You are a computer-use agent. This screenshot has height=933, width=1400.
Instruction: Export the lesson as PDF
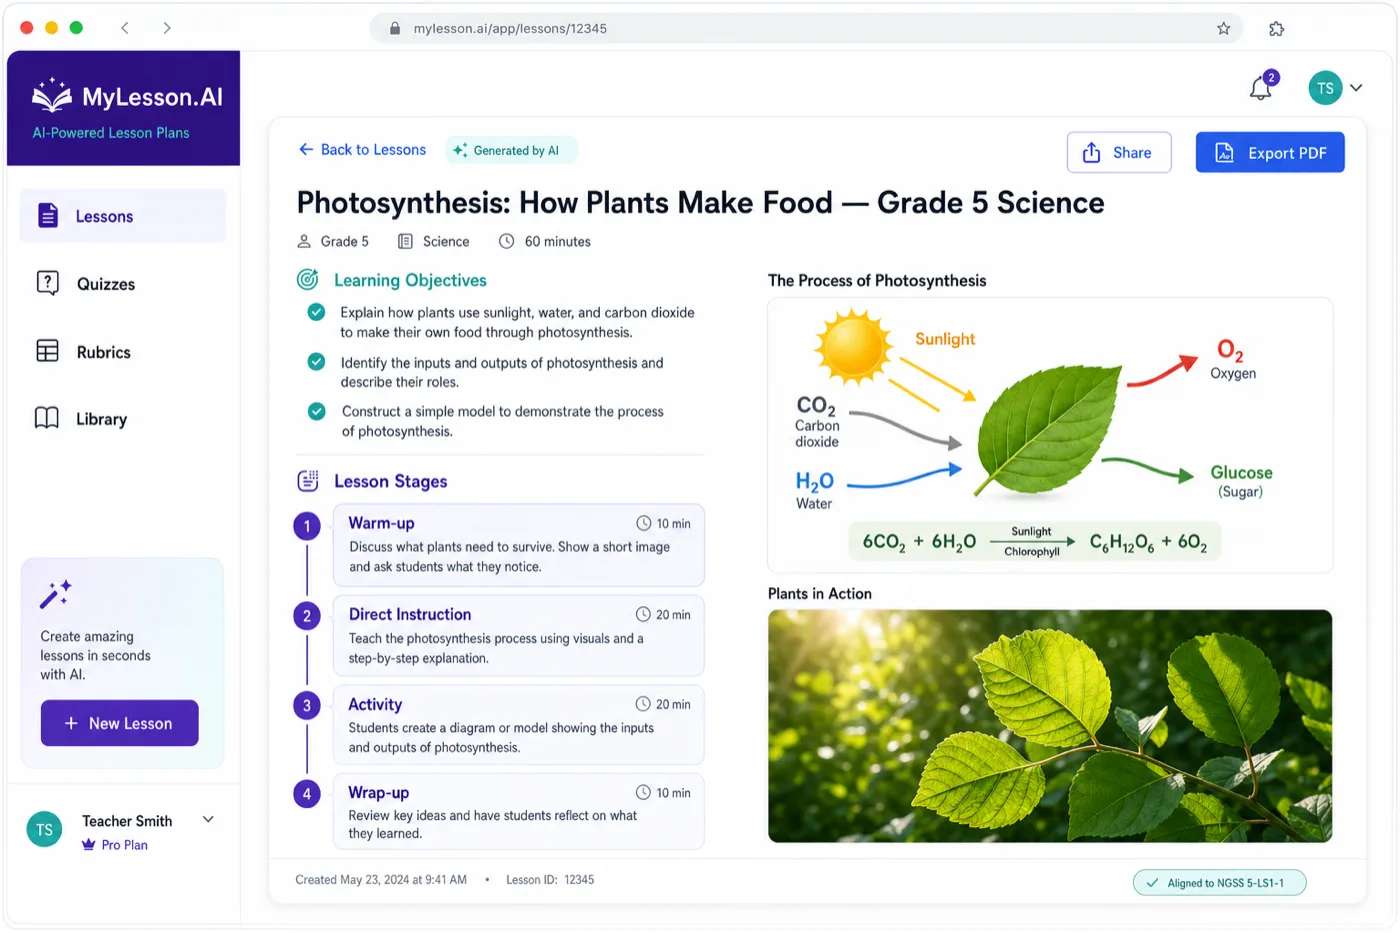pos(1270,152)
